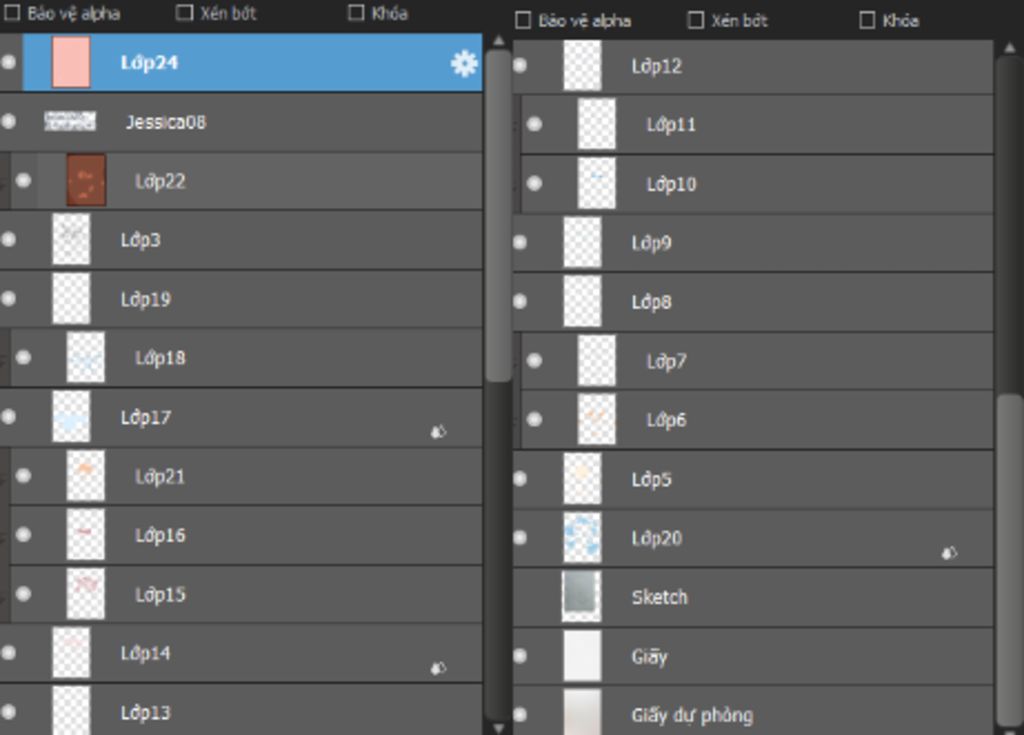1024x735 pixels.
Task: Click the Lớp20 blue-pattern thumbnail
Action: coord(582,538)
